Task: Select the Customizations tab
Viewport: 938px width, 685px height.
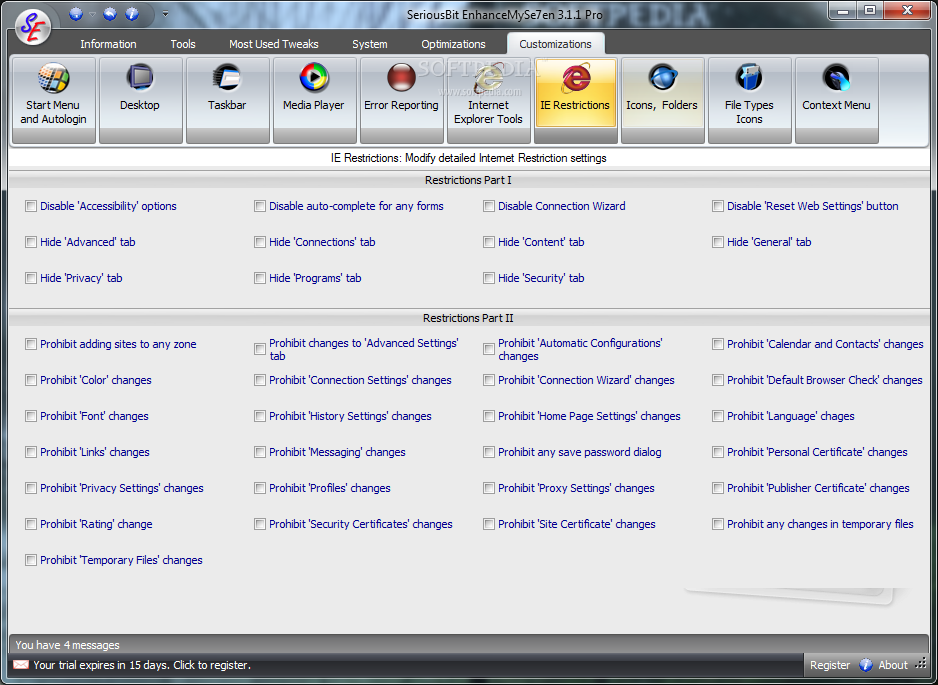Action: point(556,44)
